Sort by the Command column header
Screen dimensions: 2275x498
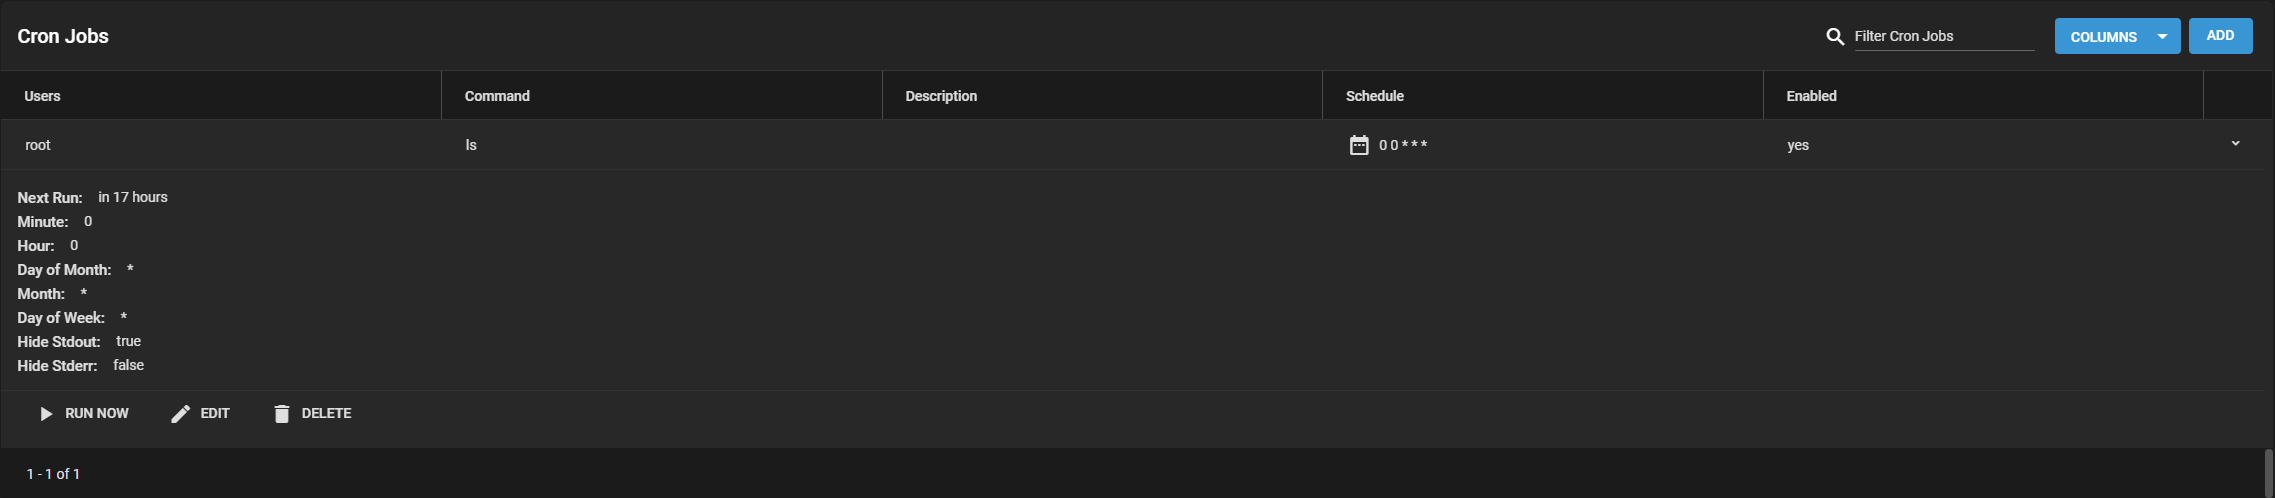pos(497,96)
